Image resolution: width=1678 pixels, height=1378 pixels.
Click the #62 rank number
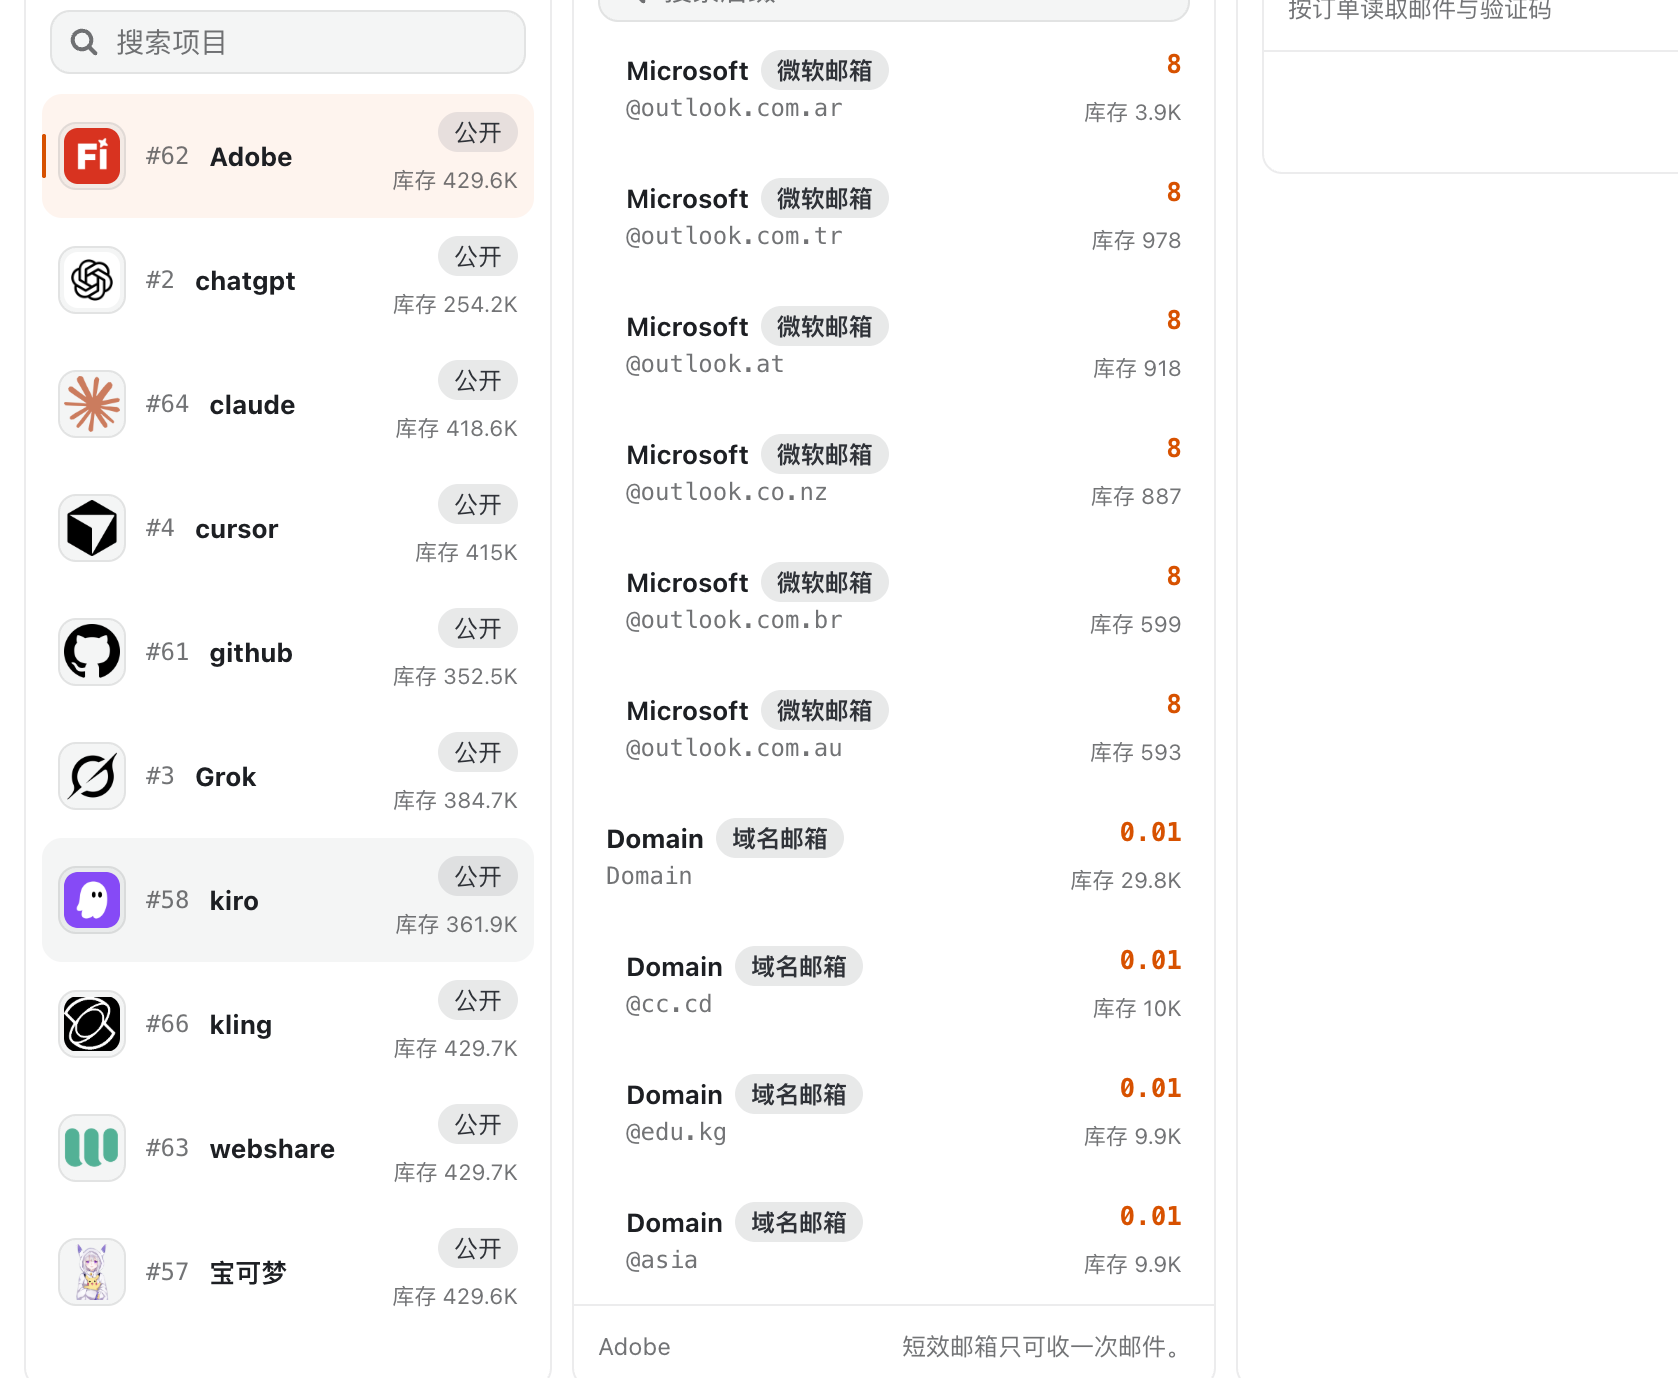(x=167, y=156)
